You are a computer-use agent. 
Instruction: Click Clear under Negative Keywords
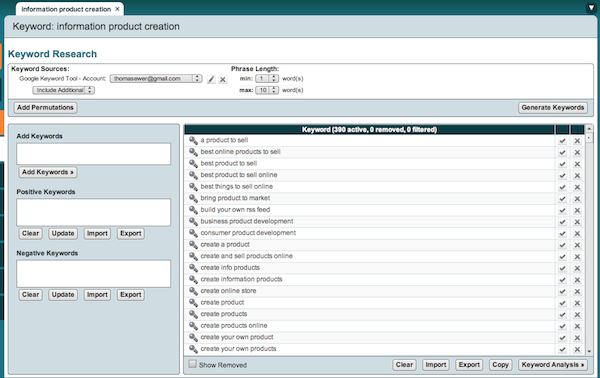point(30,295)
